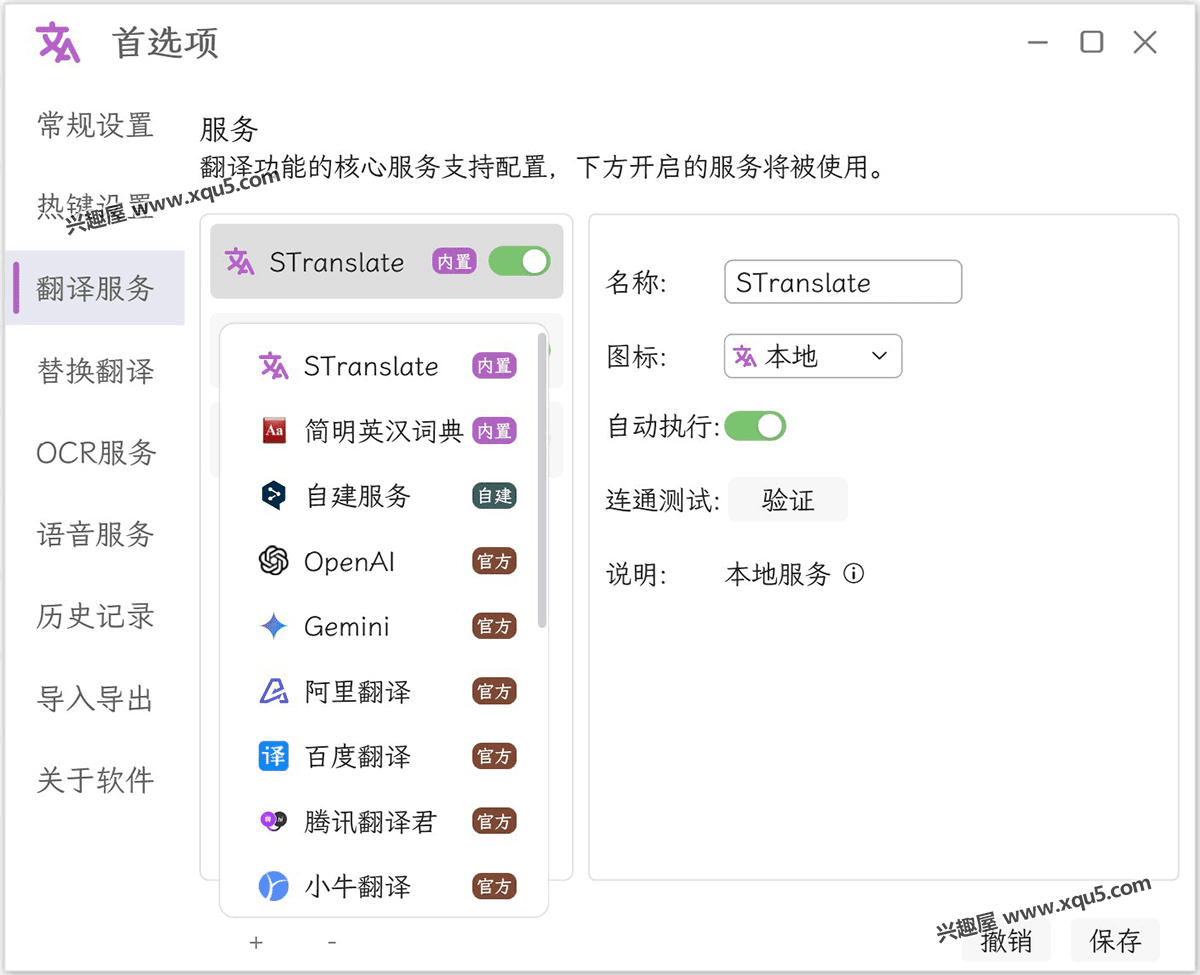1200x975 pixels.
Task: Choose 简明英汉词典 from the popup list
Action: 384,431
